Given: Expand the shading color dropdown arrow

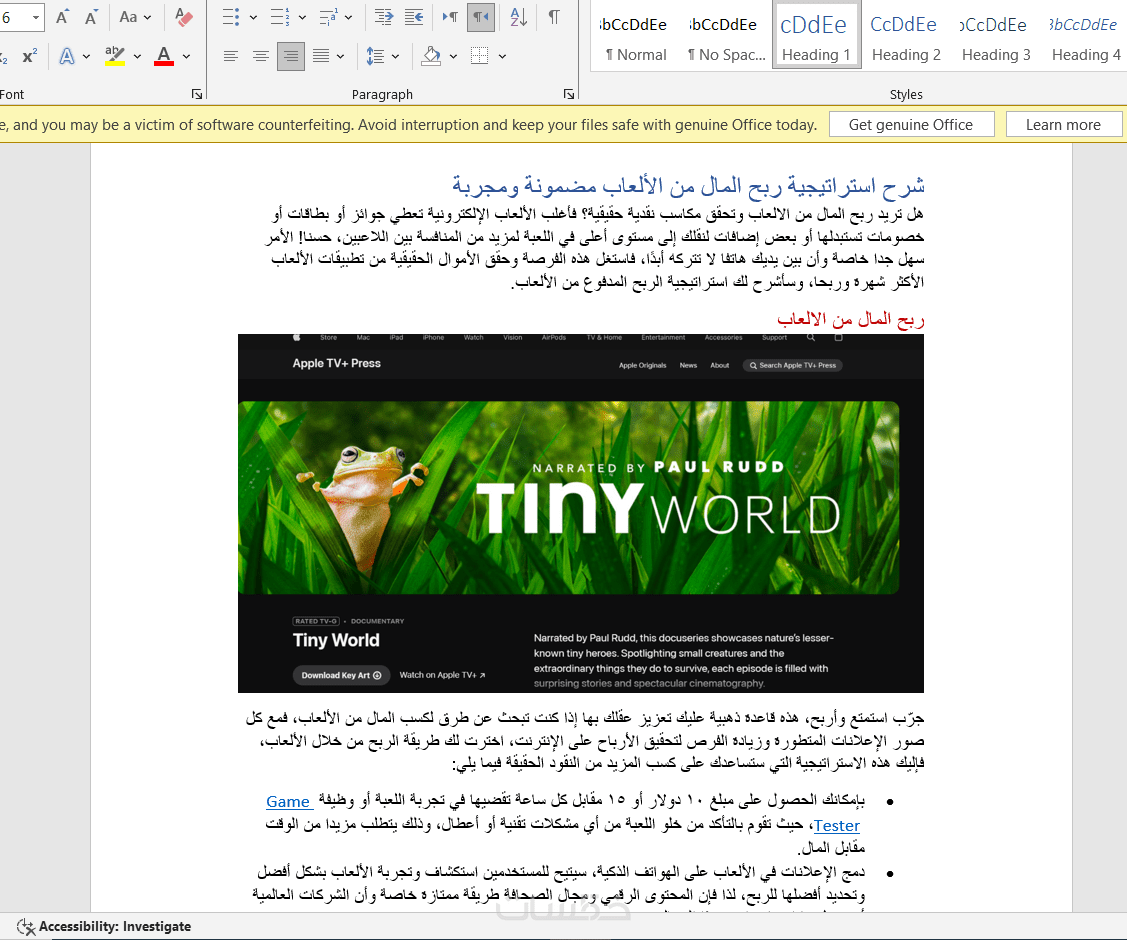Looking at the screenshot, I should (x=454, y=56).
